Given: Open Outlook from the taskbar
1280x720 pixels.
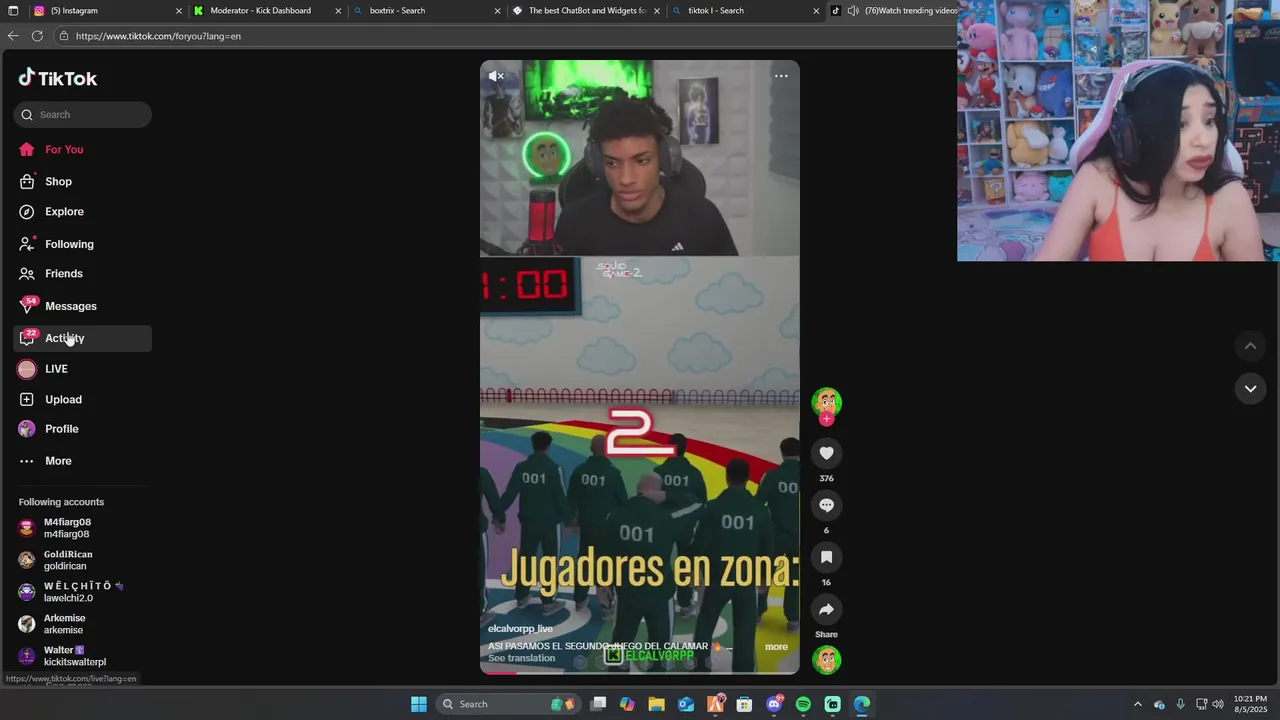Looking at the screenshot, I should (686, 704).
